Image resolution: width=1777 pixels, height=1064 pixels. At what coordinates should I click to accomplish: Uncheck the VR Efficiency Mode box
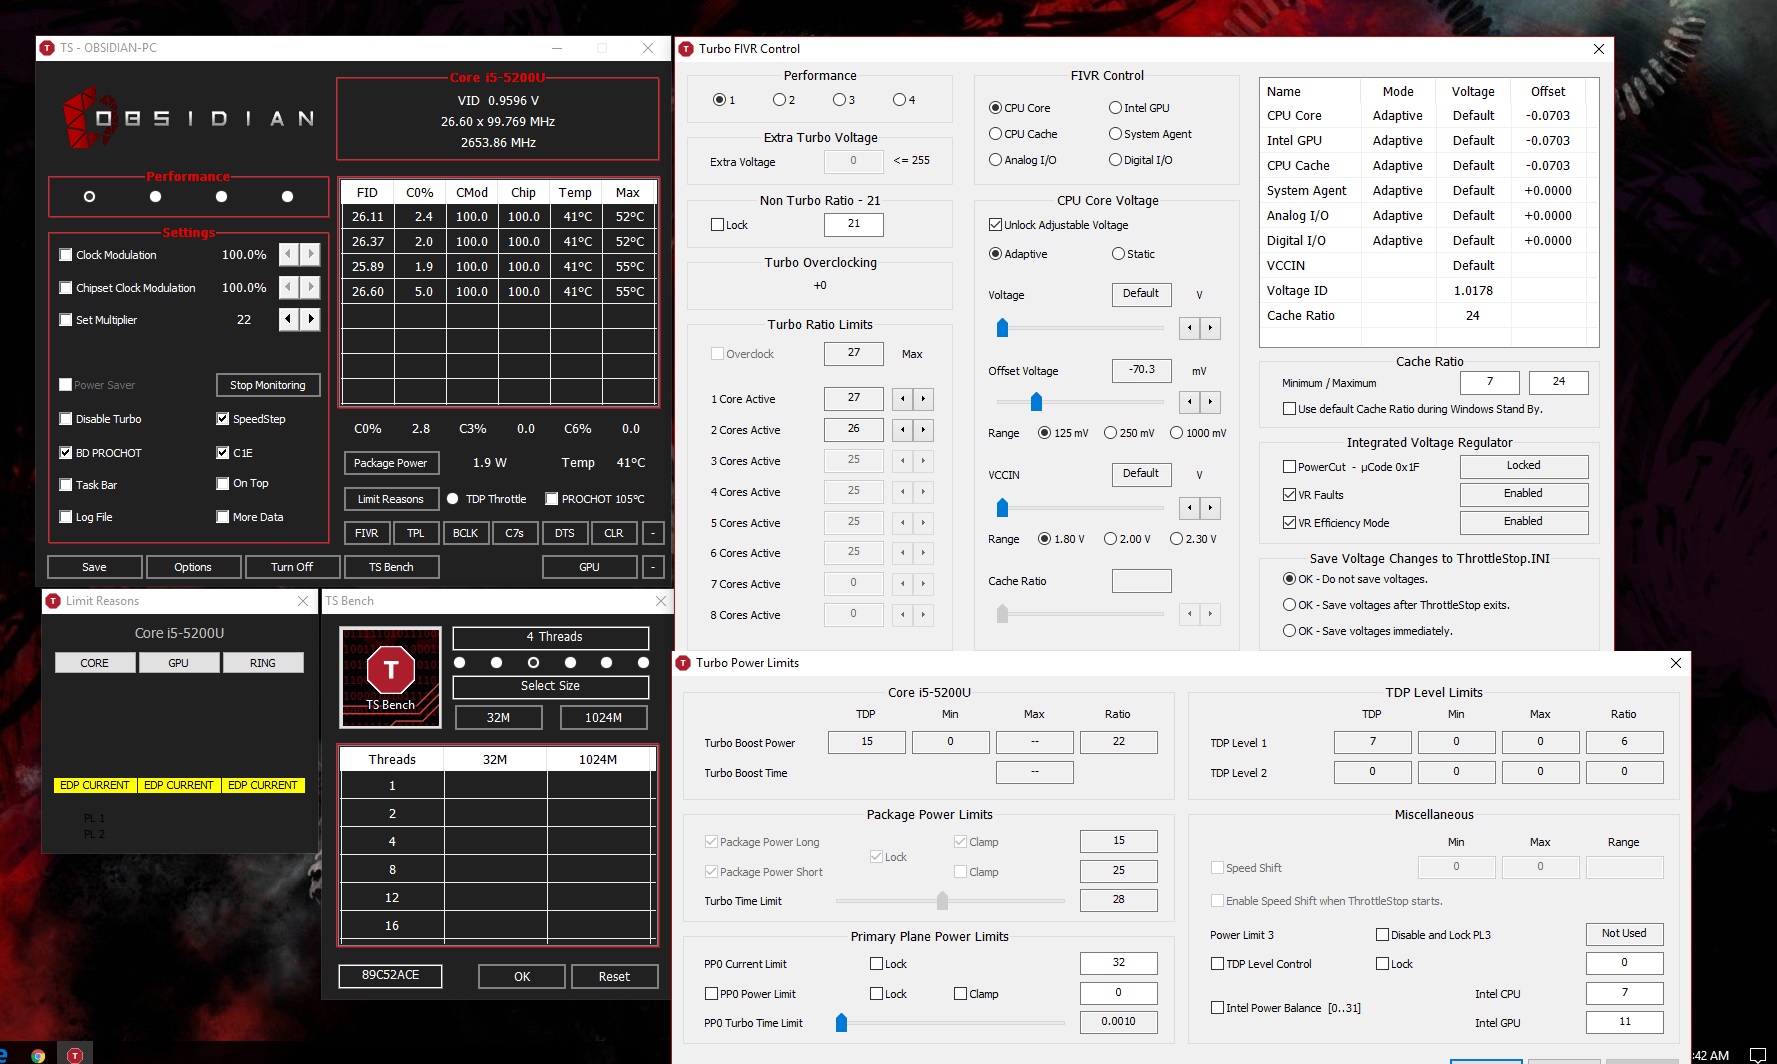coord(1290,523)
